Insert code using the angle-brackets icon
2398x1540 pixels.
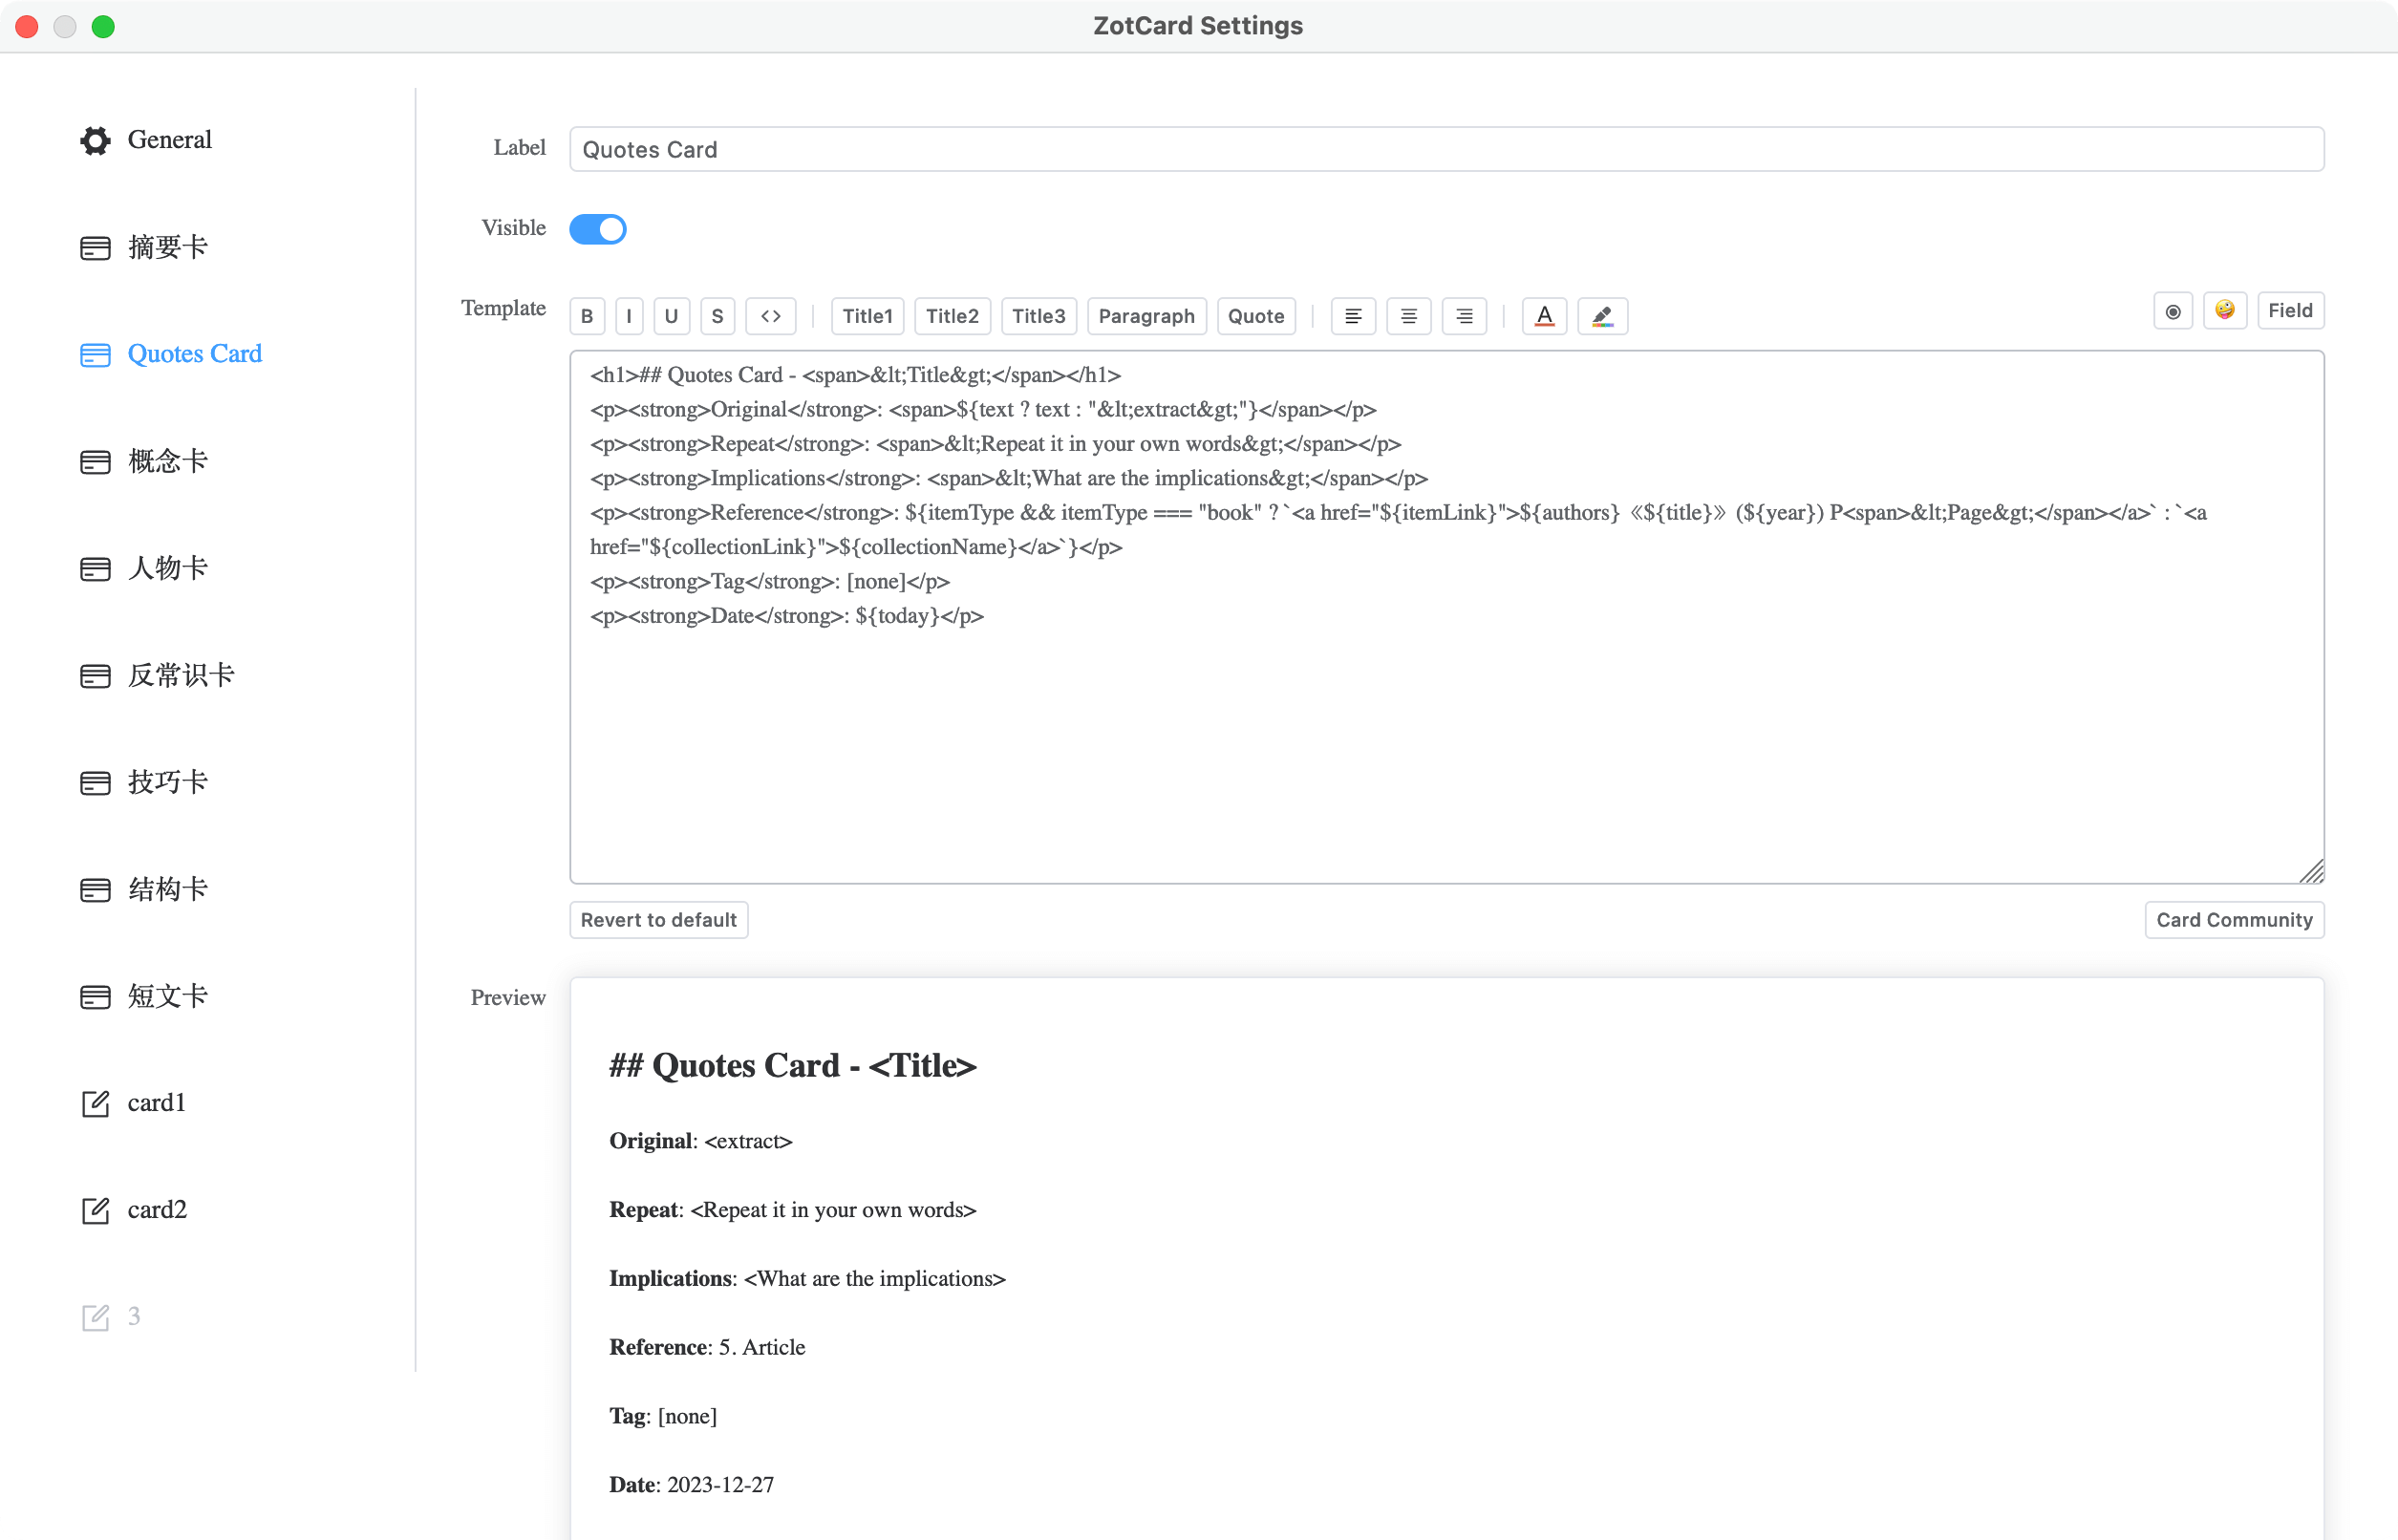(x=770, y=316)
